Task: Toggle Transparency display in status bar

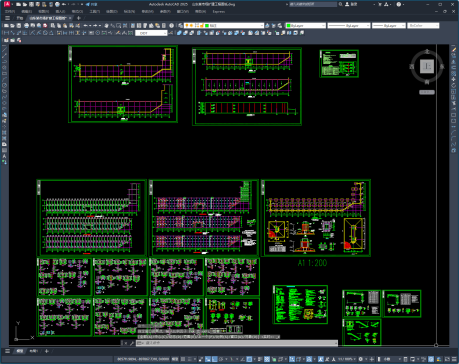Action: (x=267, y=359)
